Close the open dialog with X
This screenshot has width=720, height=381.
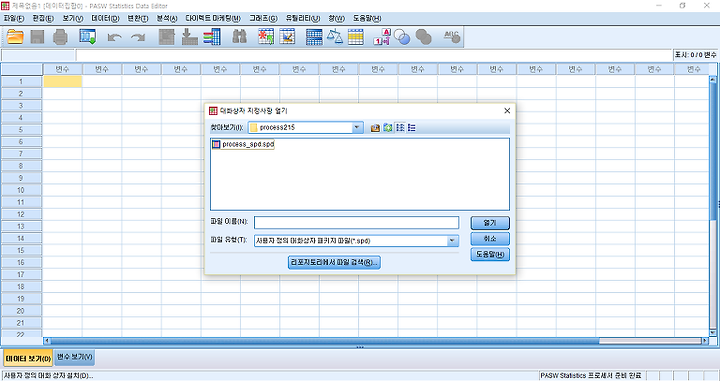[507, 111]
